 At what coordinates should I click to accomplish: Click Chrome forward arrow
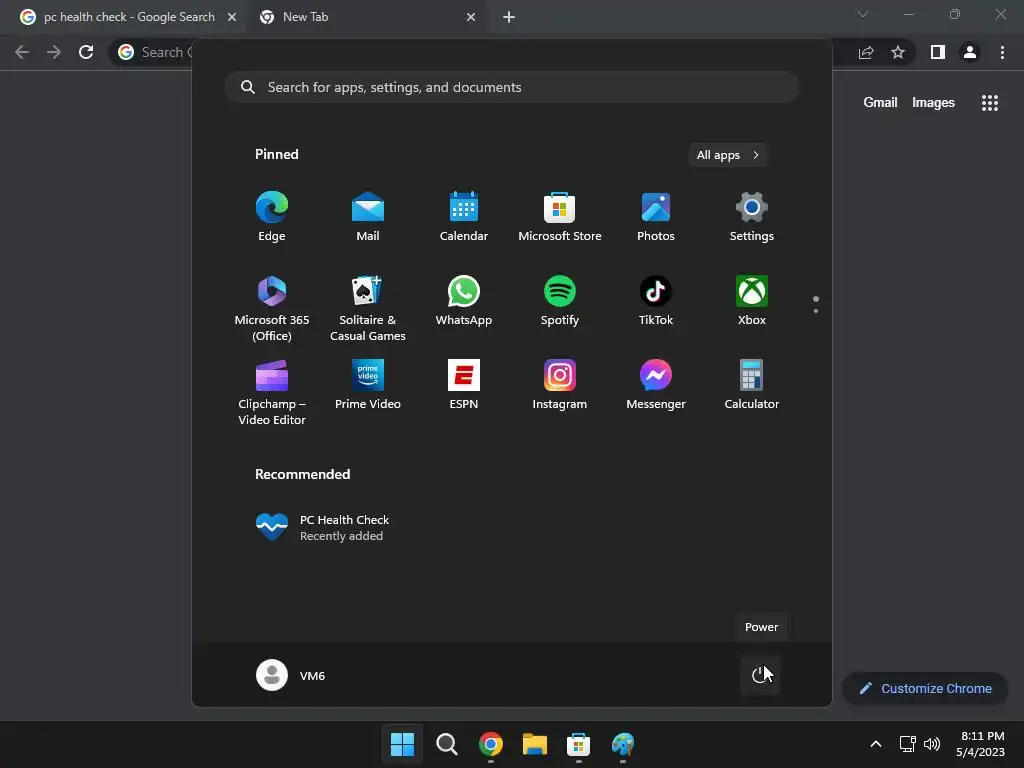[x=54, y=52]
